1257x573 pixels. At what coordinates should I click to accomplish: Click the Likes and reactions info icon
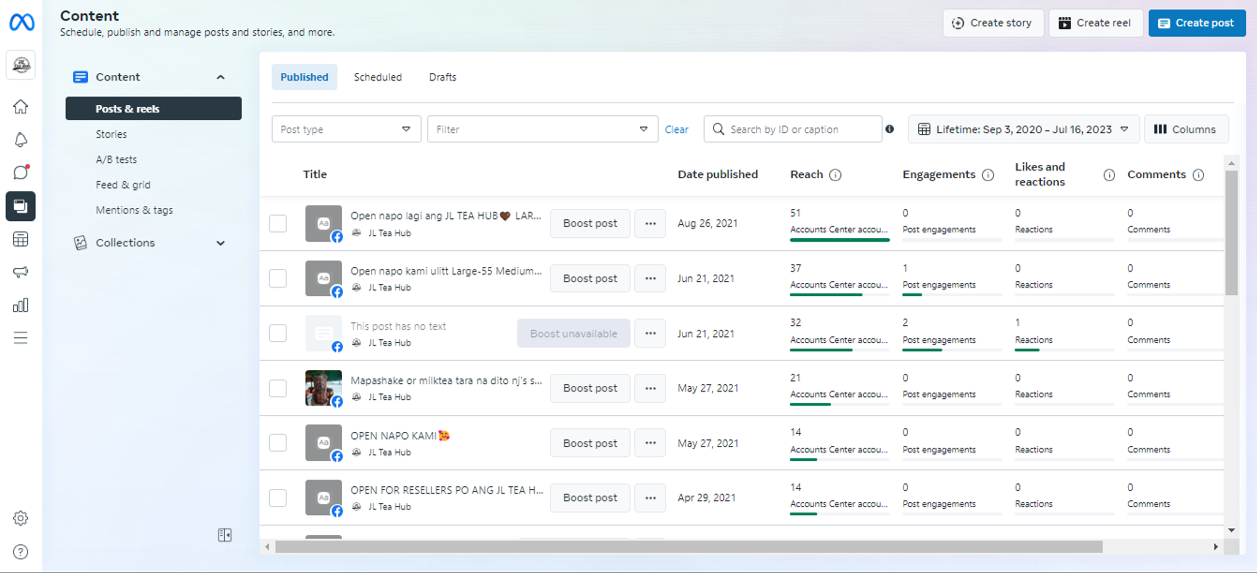[x=1109, y=175]
